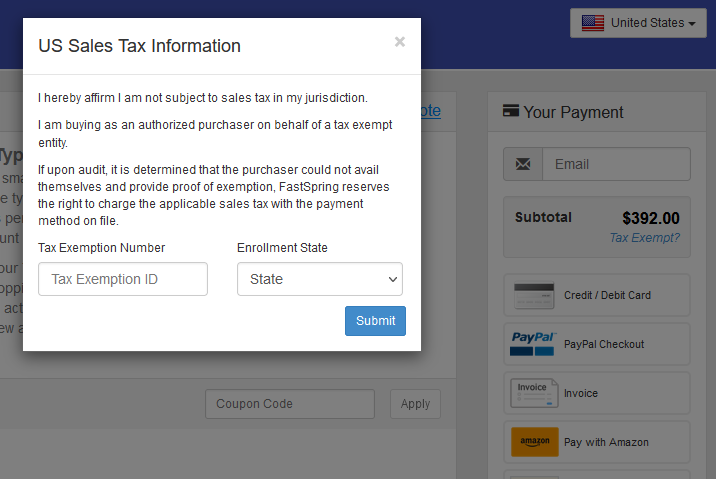Click the Tax Exemption Number label
This screenshot has width=716, height=479.
pos(101,248)
